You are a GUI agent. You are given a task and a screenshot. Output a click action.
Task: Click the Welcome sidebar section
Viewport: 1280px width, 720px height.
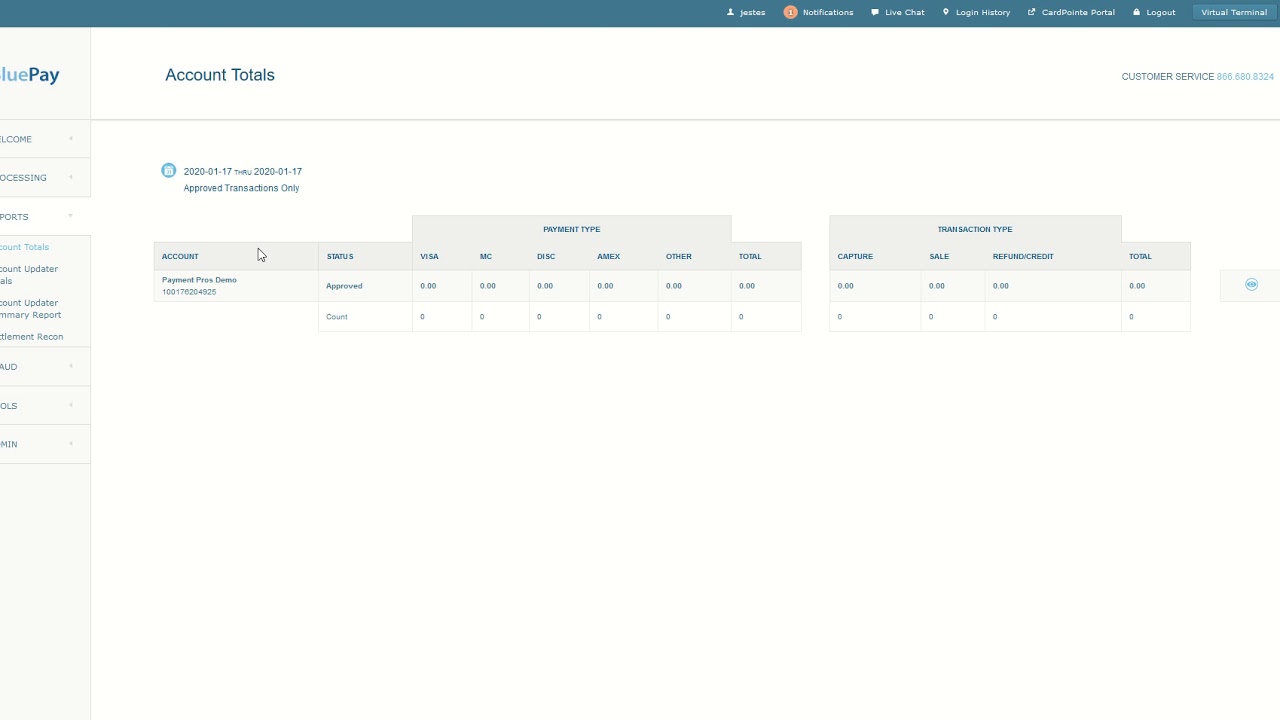tap(45, 139)
